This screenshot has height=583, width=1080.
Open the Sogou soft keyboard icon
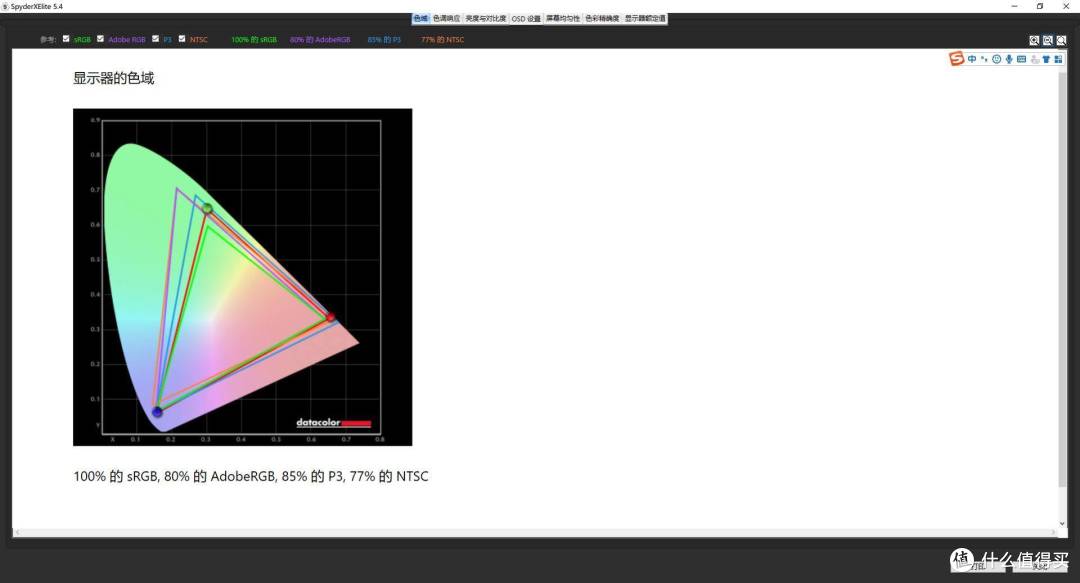pyautogui.click(x=1021, y=59)
